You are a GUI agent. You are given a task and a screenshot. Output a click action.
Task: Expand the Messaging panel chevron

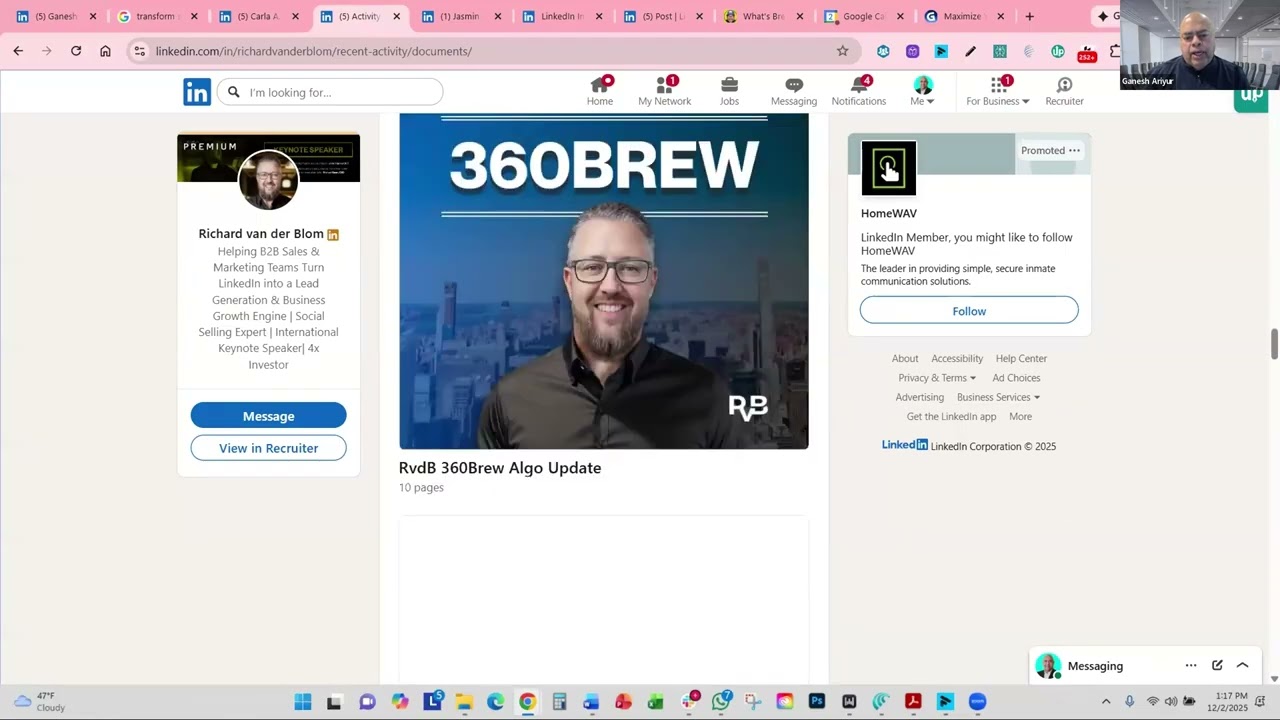(x=1243, y=666)
